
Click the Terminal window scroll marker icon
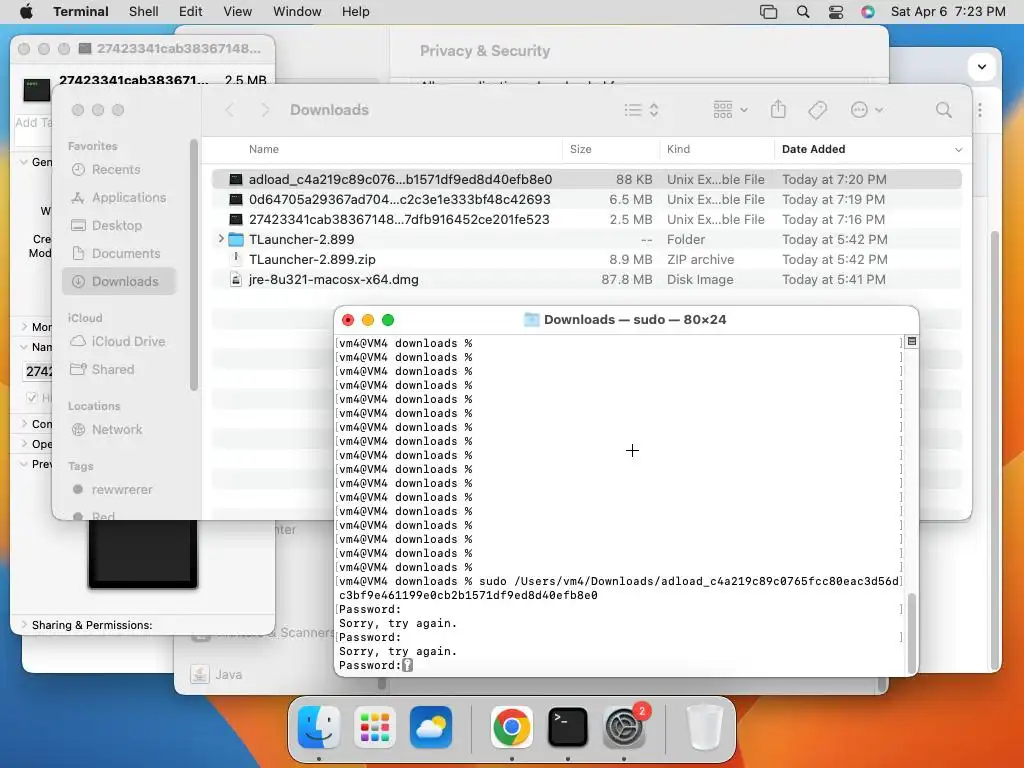[x=912, y=342]
